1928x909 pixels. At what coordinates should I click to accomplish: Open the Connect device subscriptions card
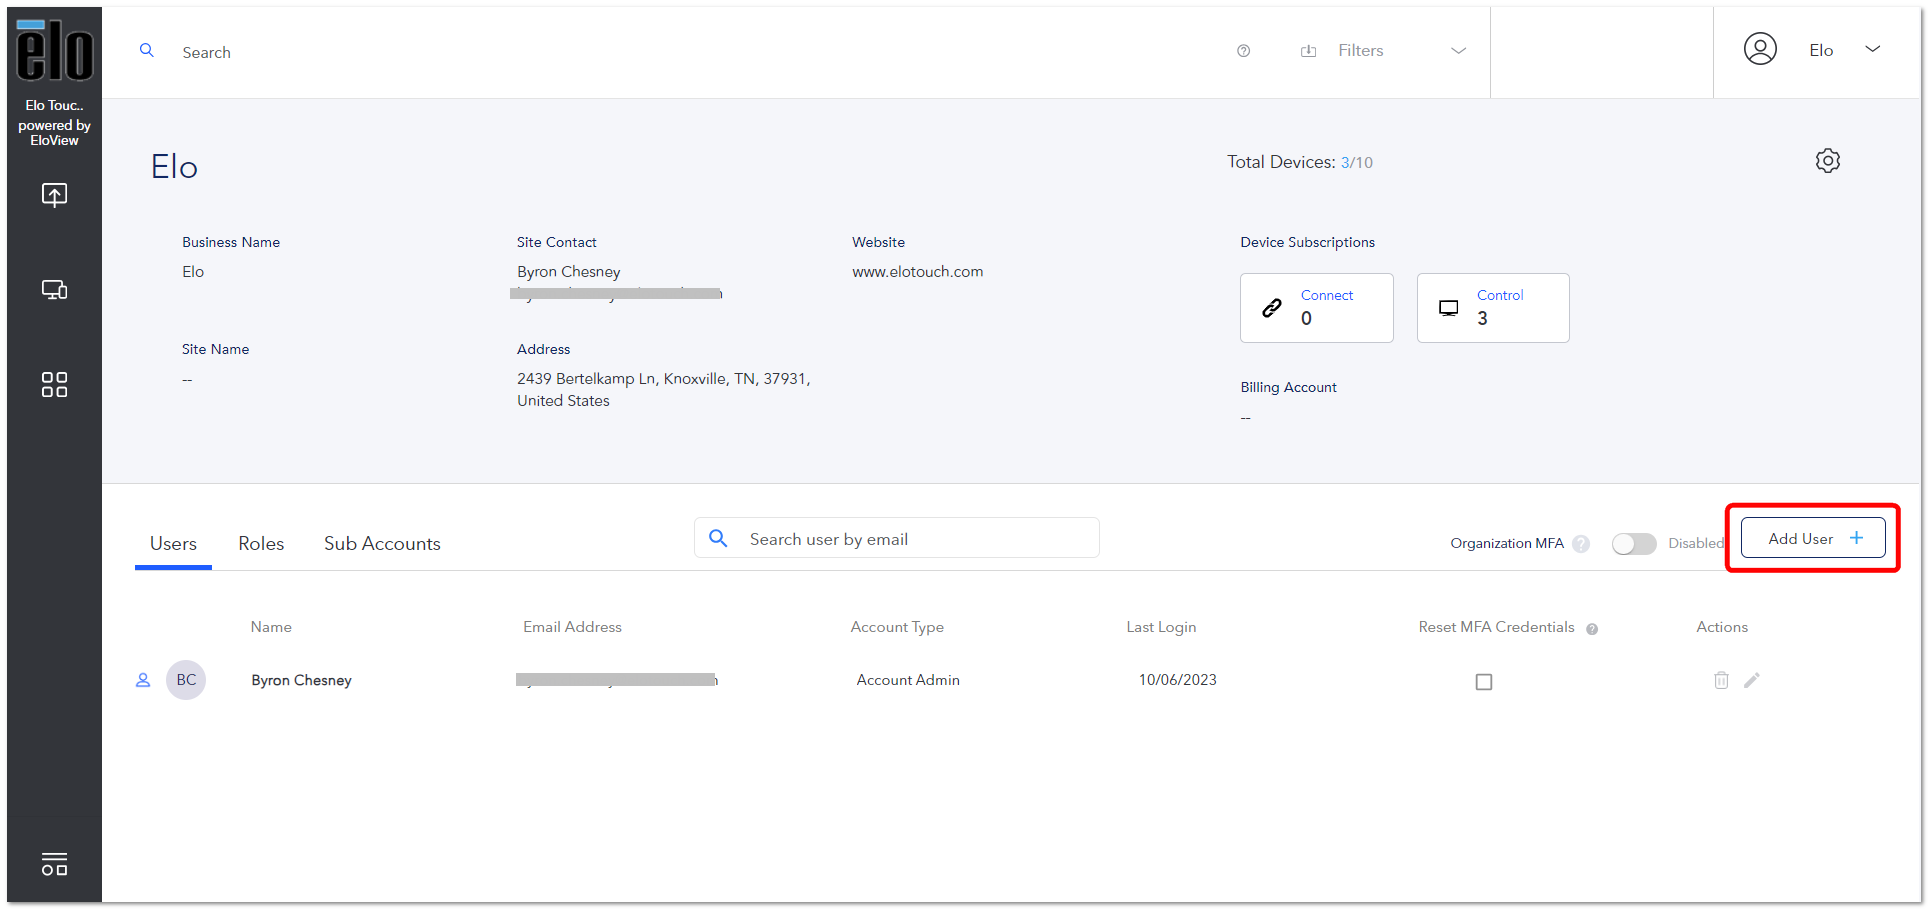click(1316, 308)
